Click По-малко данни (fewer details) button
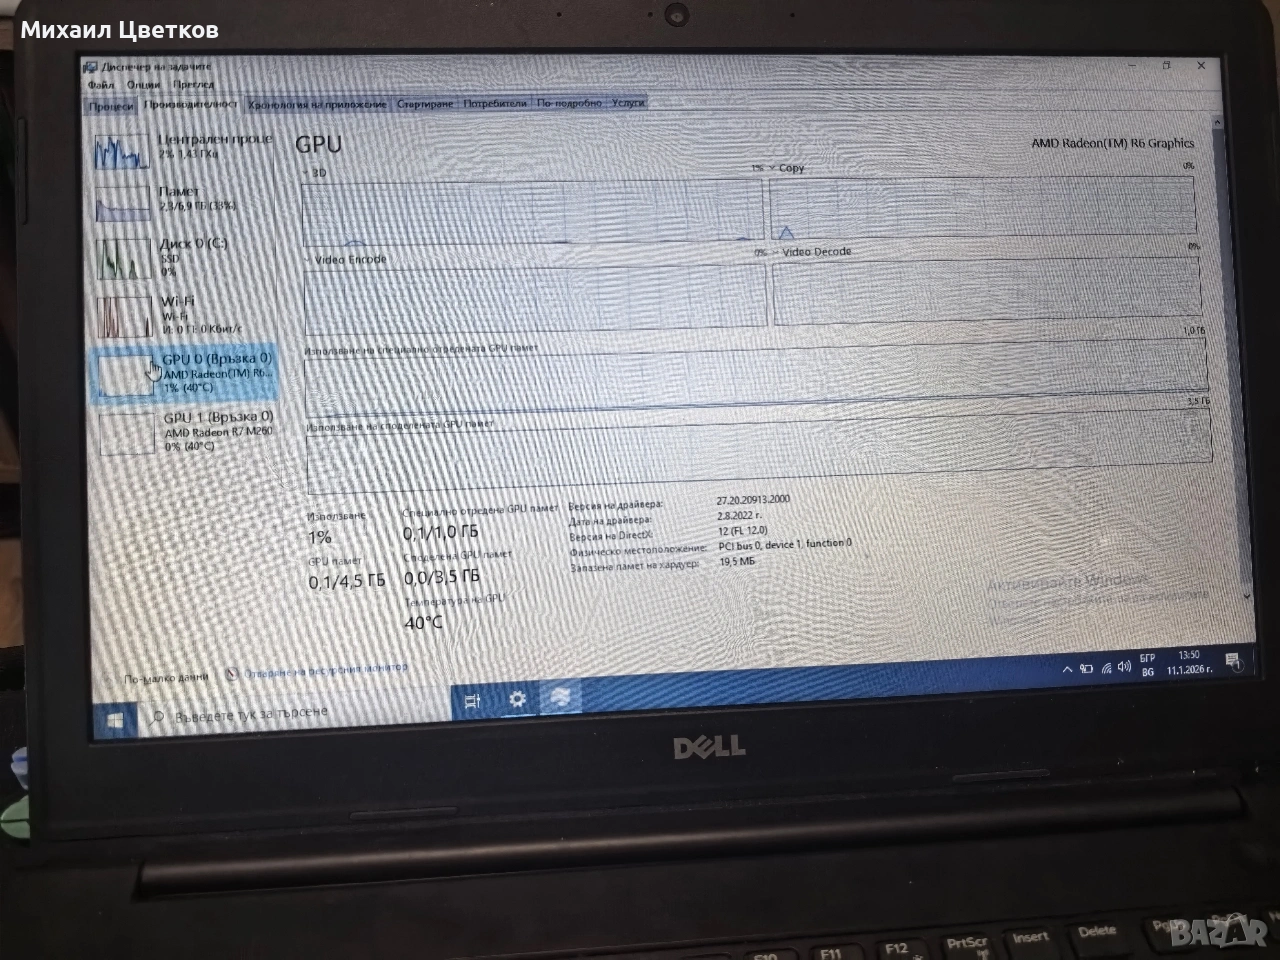1280x960 pixels. 165,677
